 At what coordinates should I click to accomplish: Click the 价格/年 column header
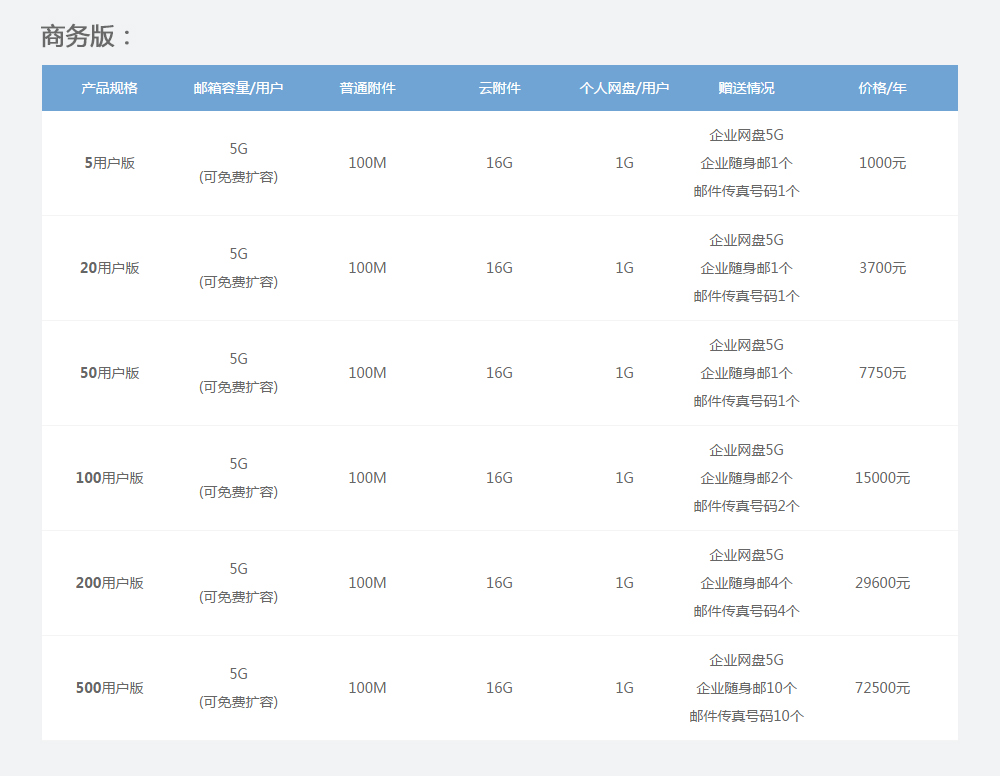[883, 88]
